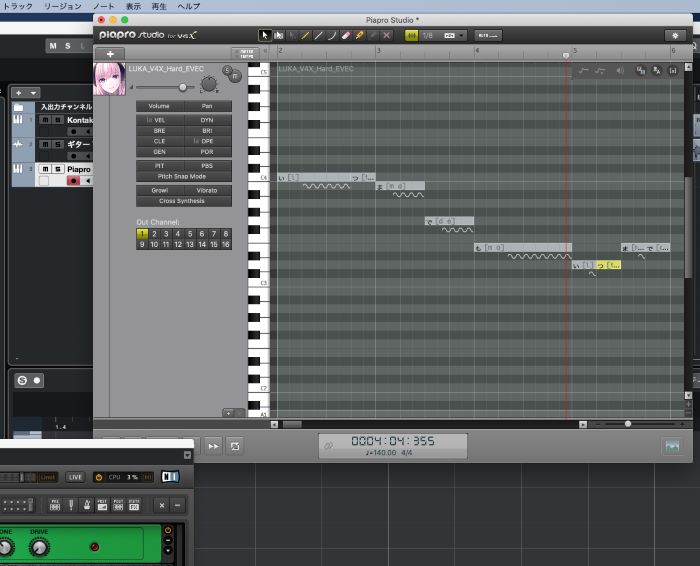Open the ヘルプ menu
The height and width of the screenshot is (566, 700).
188,6
